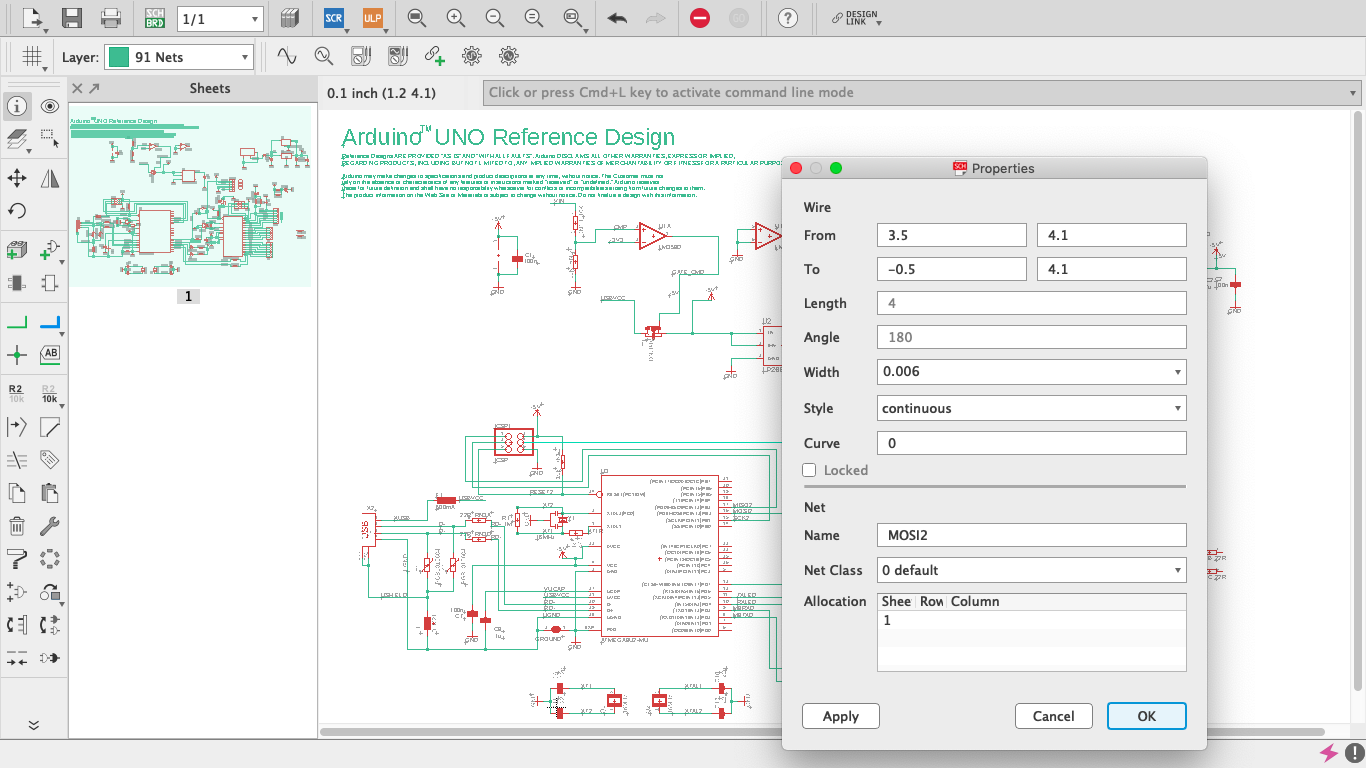
Task: Open the Layer dropdown showing 91 Nets
Action: click(x=179, y=57)
